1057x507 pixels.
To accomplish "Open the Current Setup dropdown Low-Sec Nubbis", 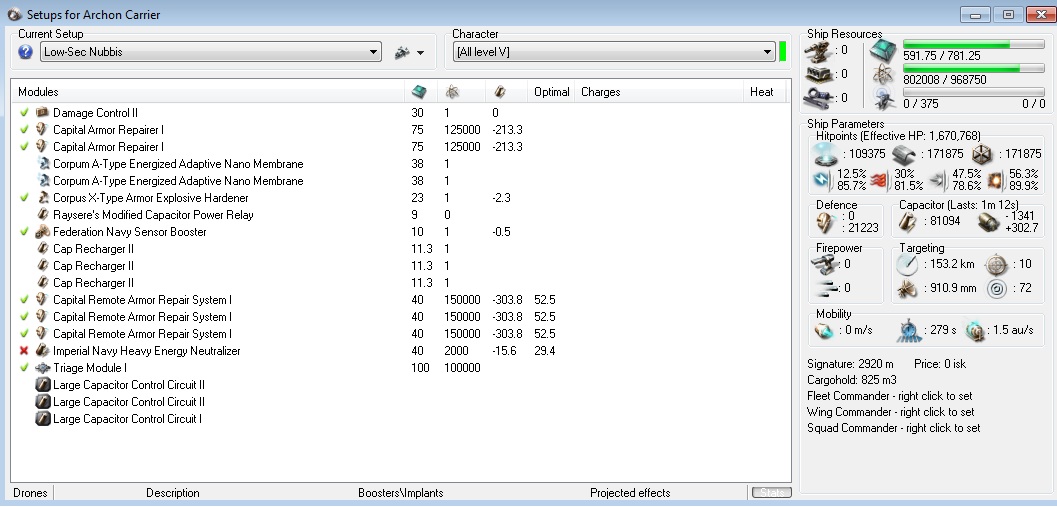I will coord(210,52).
